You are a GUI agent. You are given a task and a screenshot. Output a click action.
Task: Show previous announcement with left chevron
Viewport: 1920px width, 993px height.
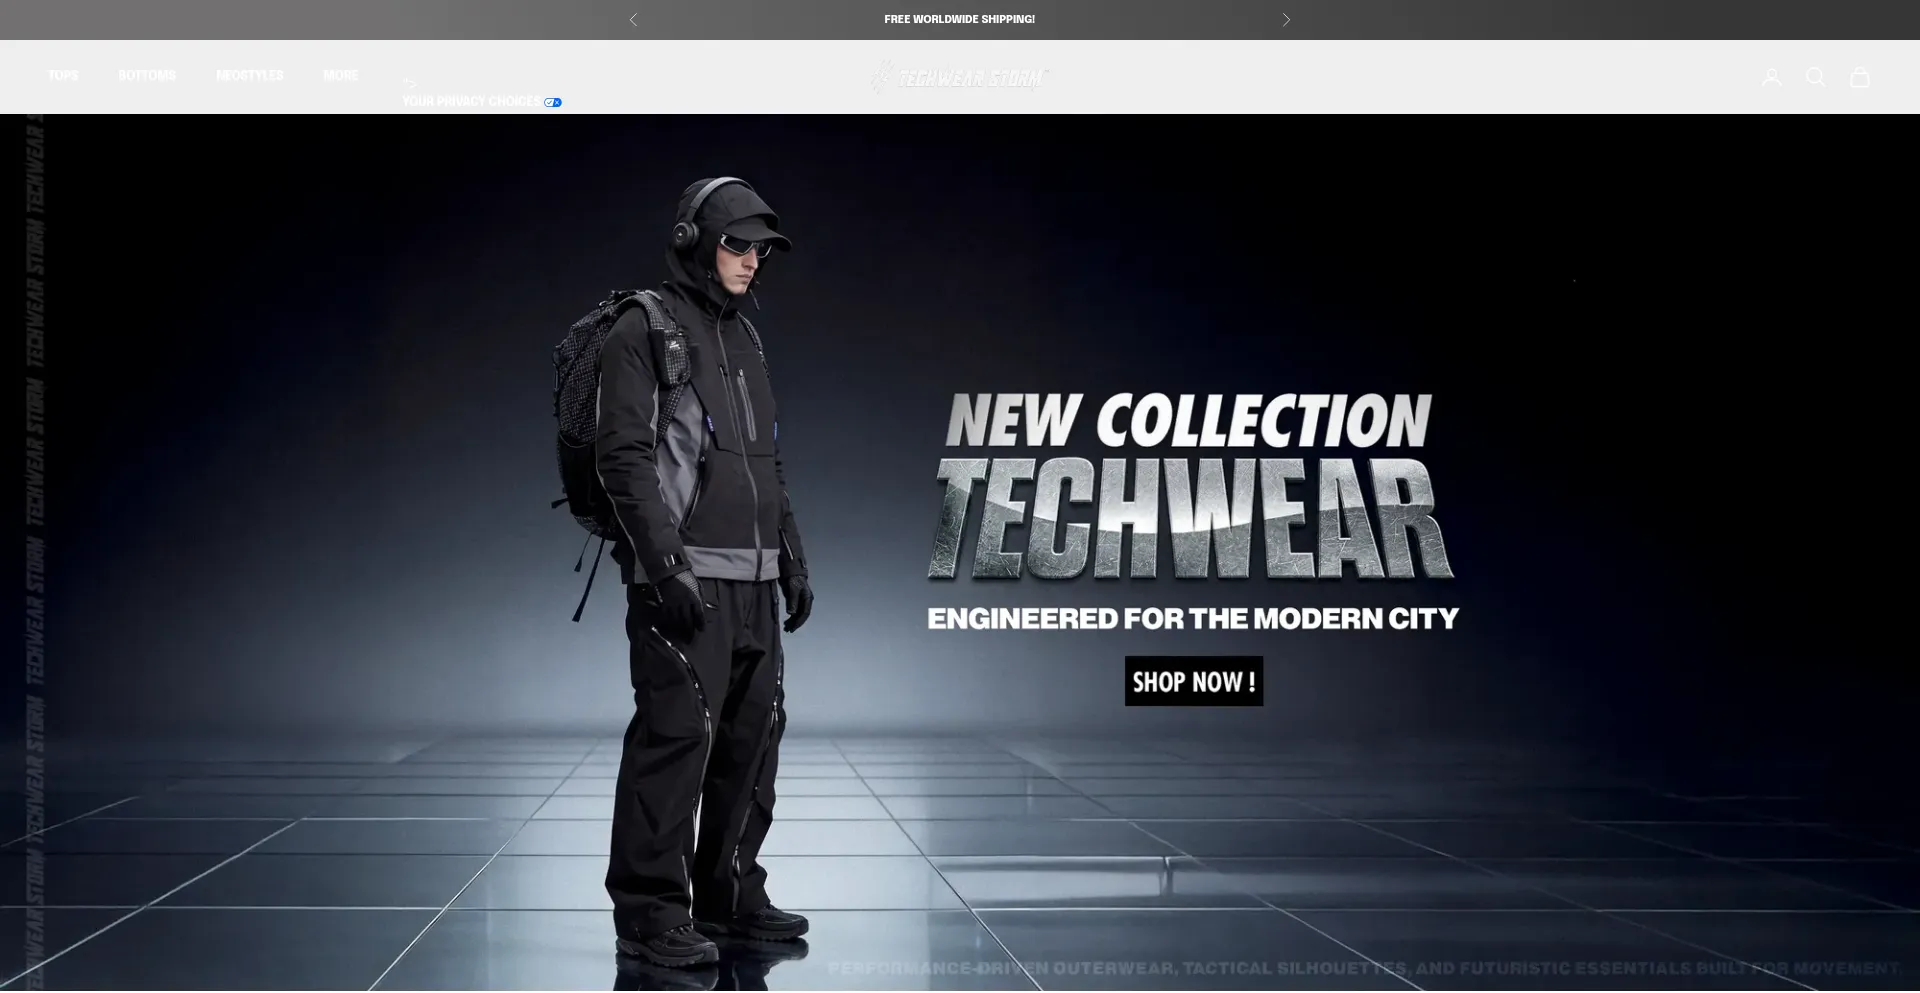[633, 20]
